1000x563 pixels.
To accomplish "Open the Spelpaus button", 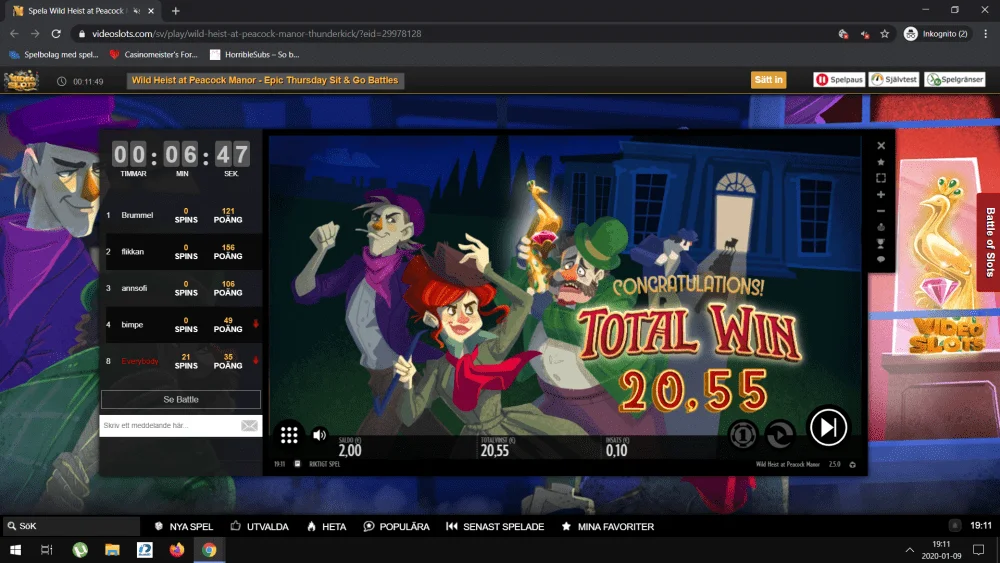I will [839, 80].
